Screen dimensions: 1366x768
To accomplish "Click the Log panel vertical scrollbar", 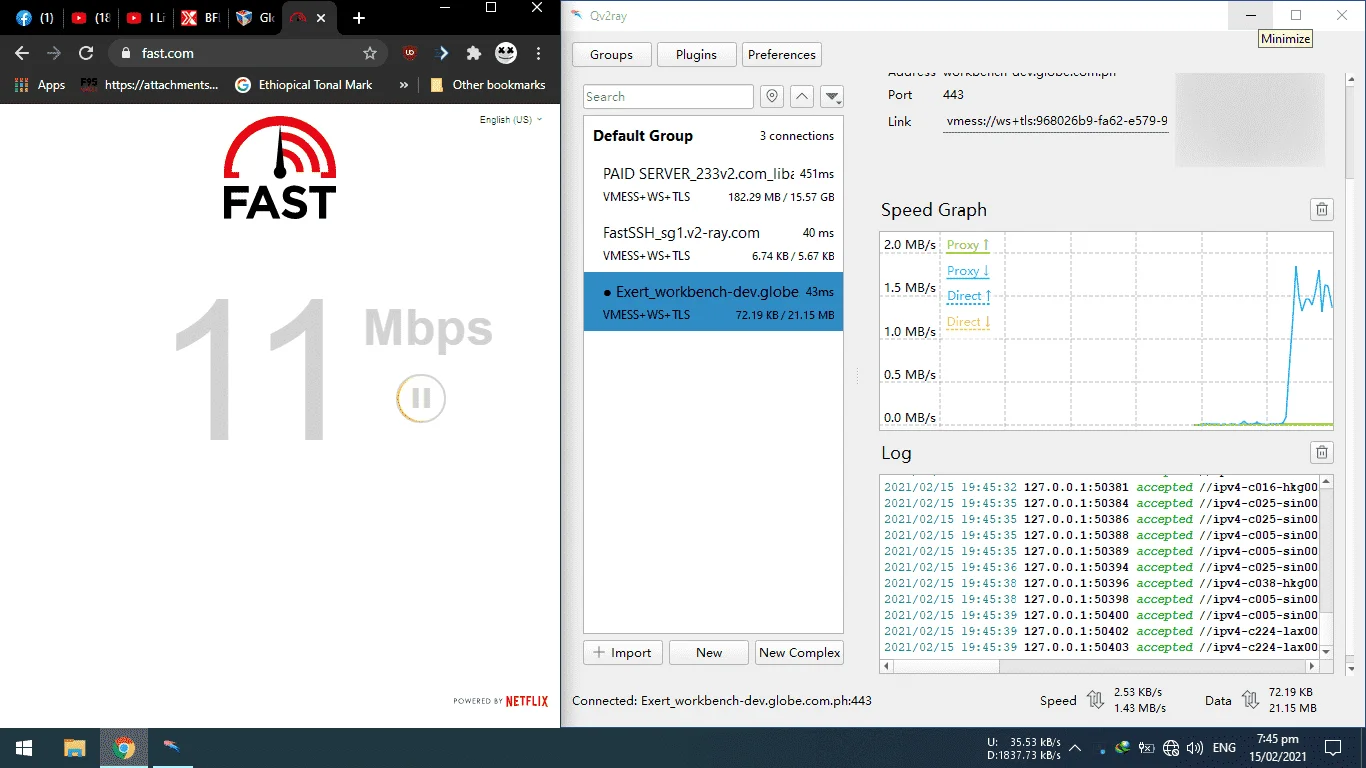I will (1326, 566).
